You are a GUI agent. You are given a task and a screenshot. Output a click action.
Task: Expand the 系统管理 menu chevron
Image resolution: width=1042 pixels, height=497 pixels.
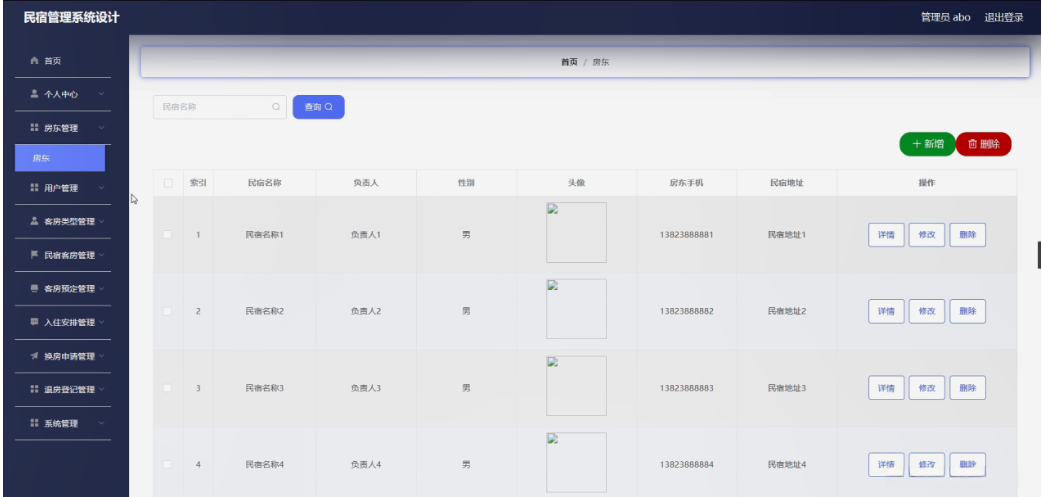click(102, 423)
